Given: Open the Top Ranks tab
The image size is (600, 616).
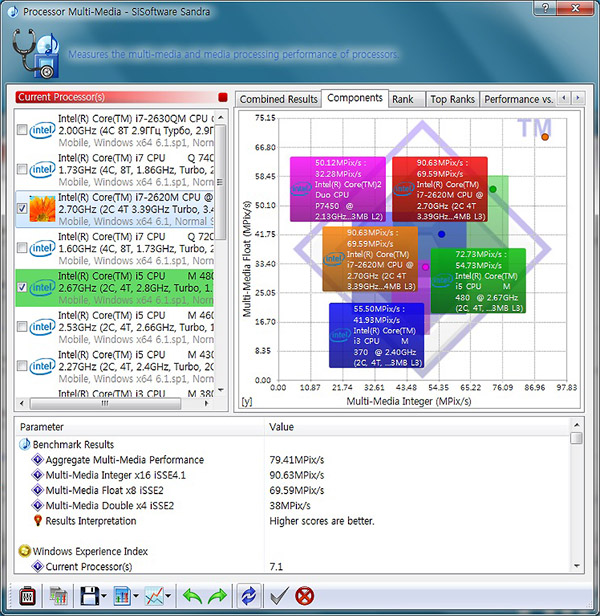Looking at the screenshot, I should 452,99.
